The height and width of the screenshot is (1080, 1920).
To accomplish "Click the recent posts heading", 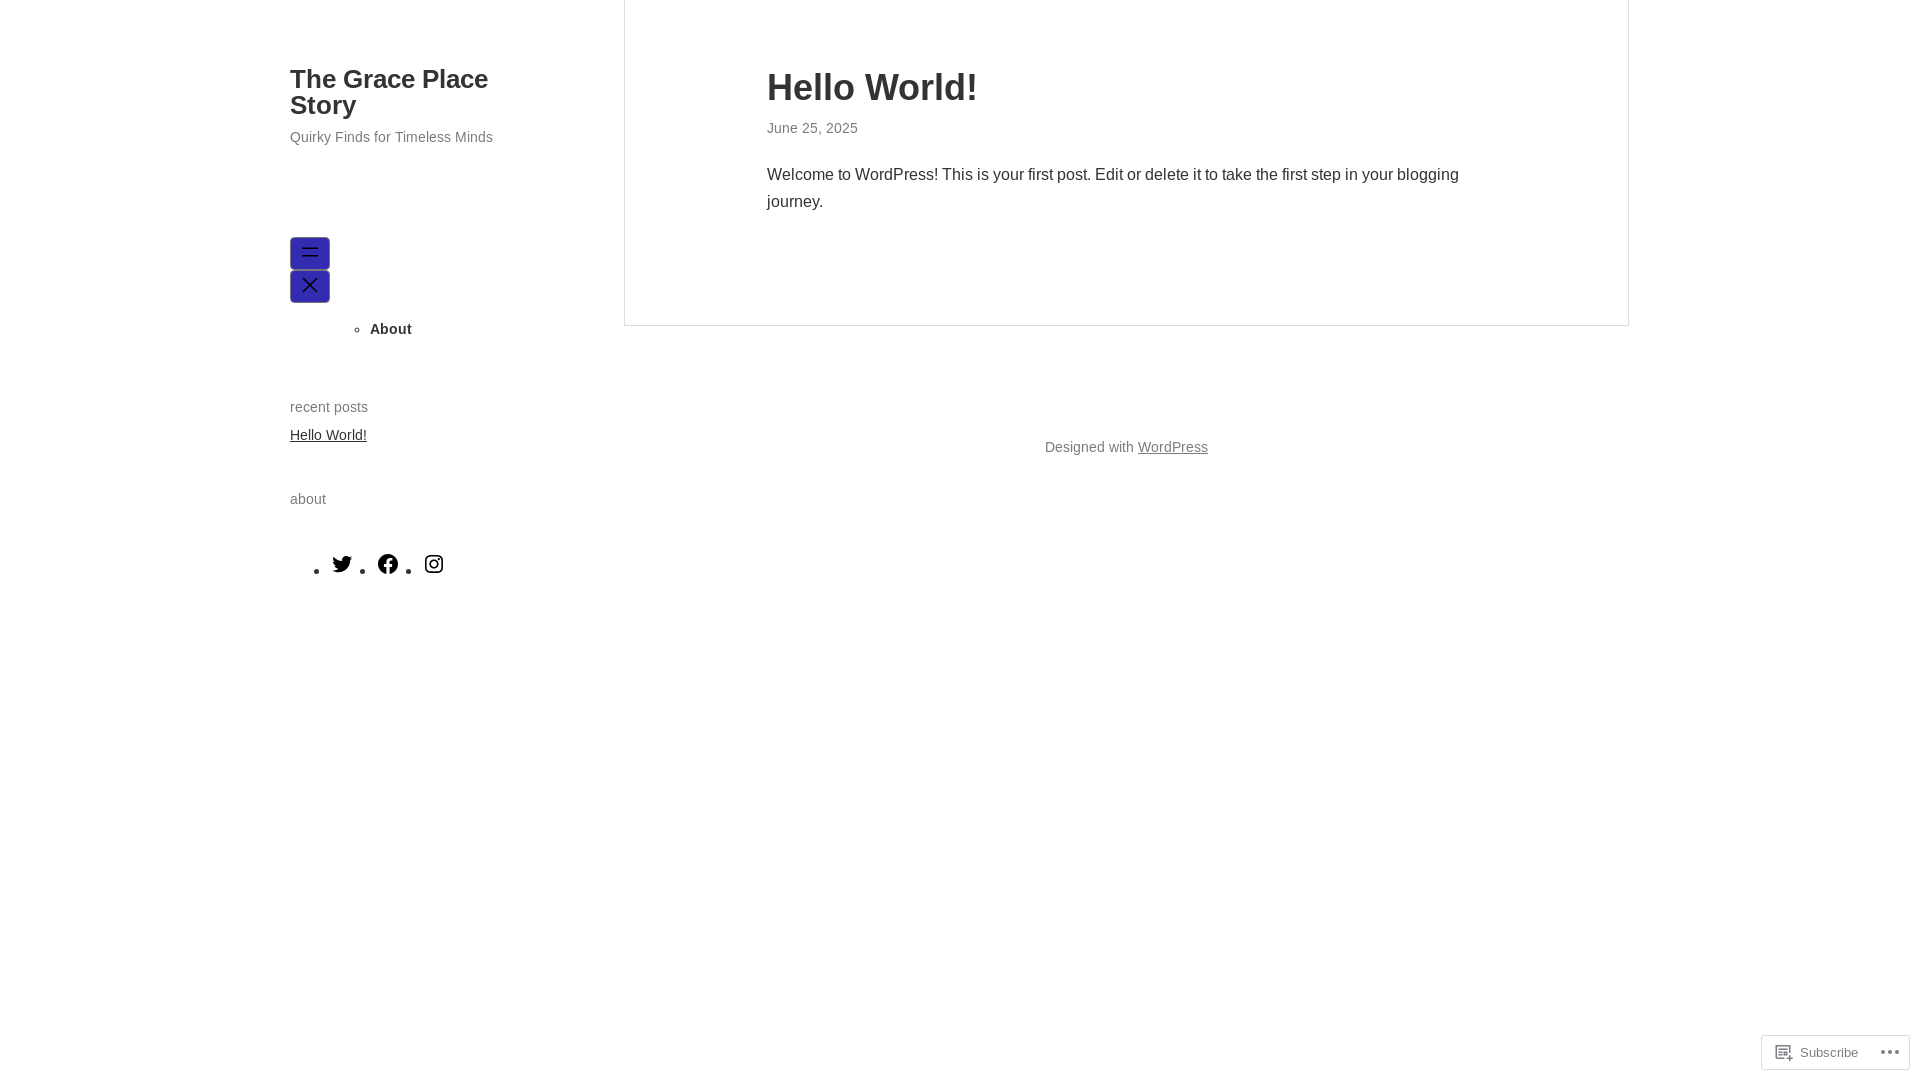I will click(x=329, y=407).
